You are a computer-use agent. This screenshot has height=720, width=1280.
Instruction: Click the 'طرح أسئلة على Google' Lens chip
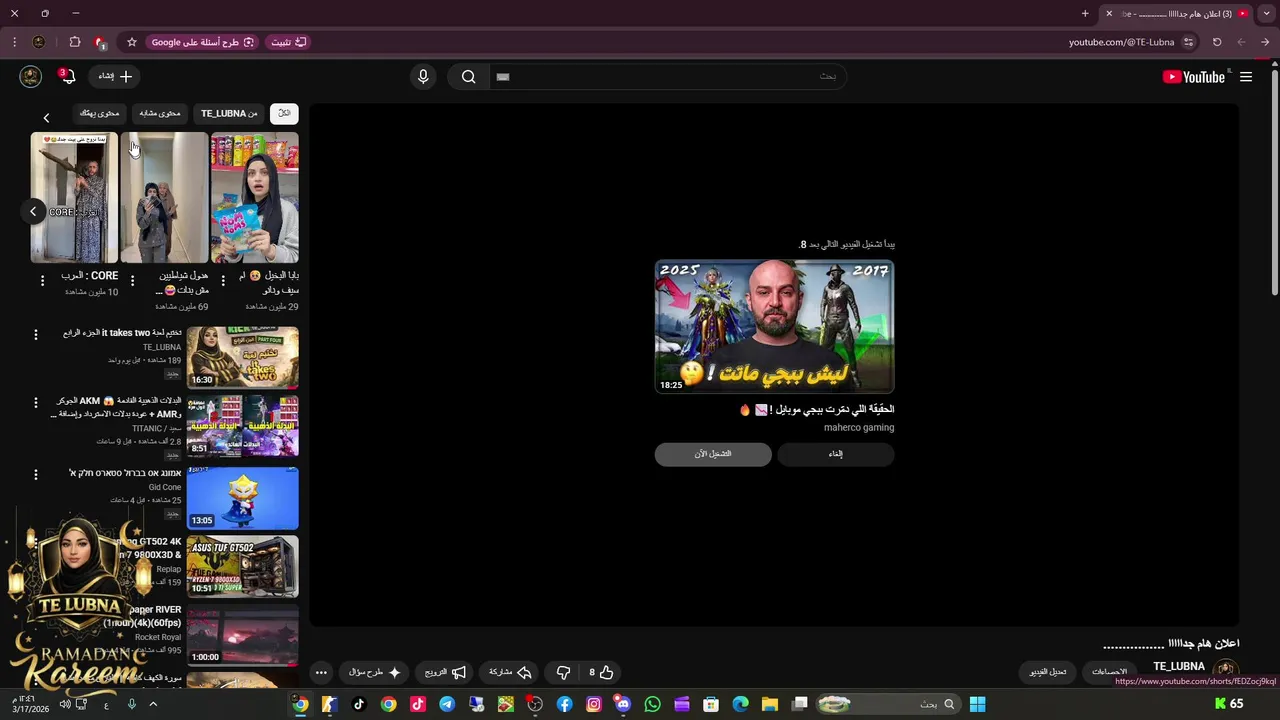(203, 42)
